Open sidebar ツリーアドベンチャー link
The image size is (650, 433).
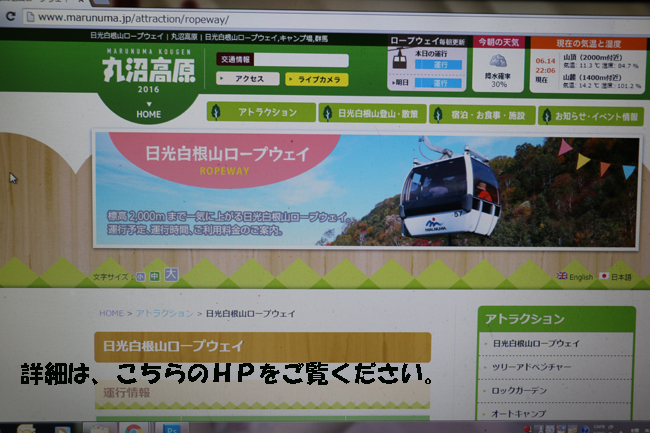point(531,367)
